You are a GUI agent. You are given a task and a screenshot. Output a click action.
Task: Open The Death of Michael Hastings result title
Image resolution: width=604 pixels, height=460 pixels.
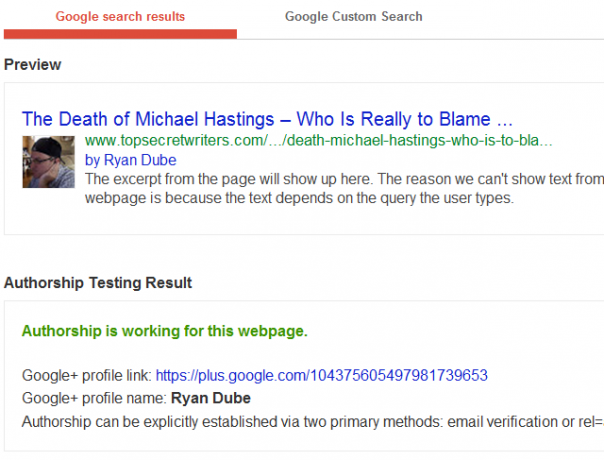267,119
